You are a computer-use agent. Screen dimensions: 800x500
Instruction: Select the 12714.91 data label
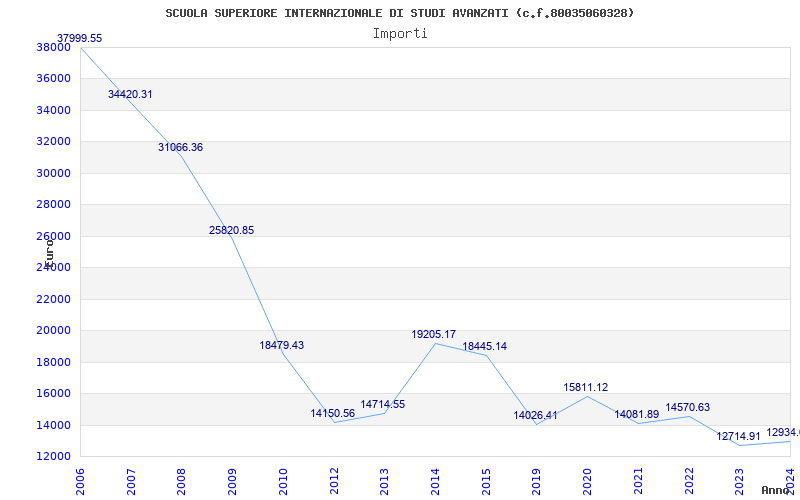[738, 436]
